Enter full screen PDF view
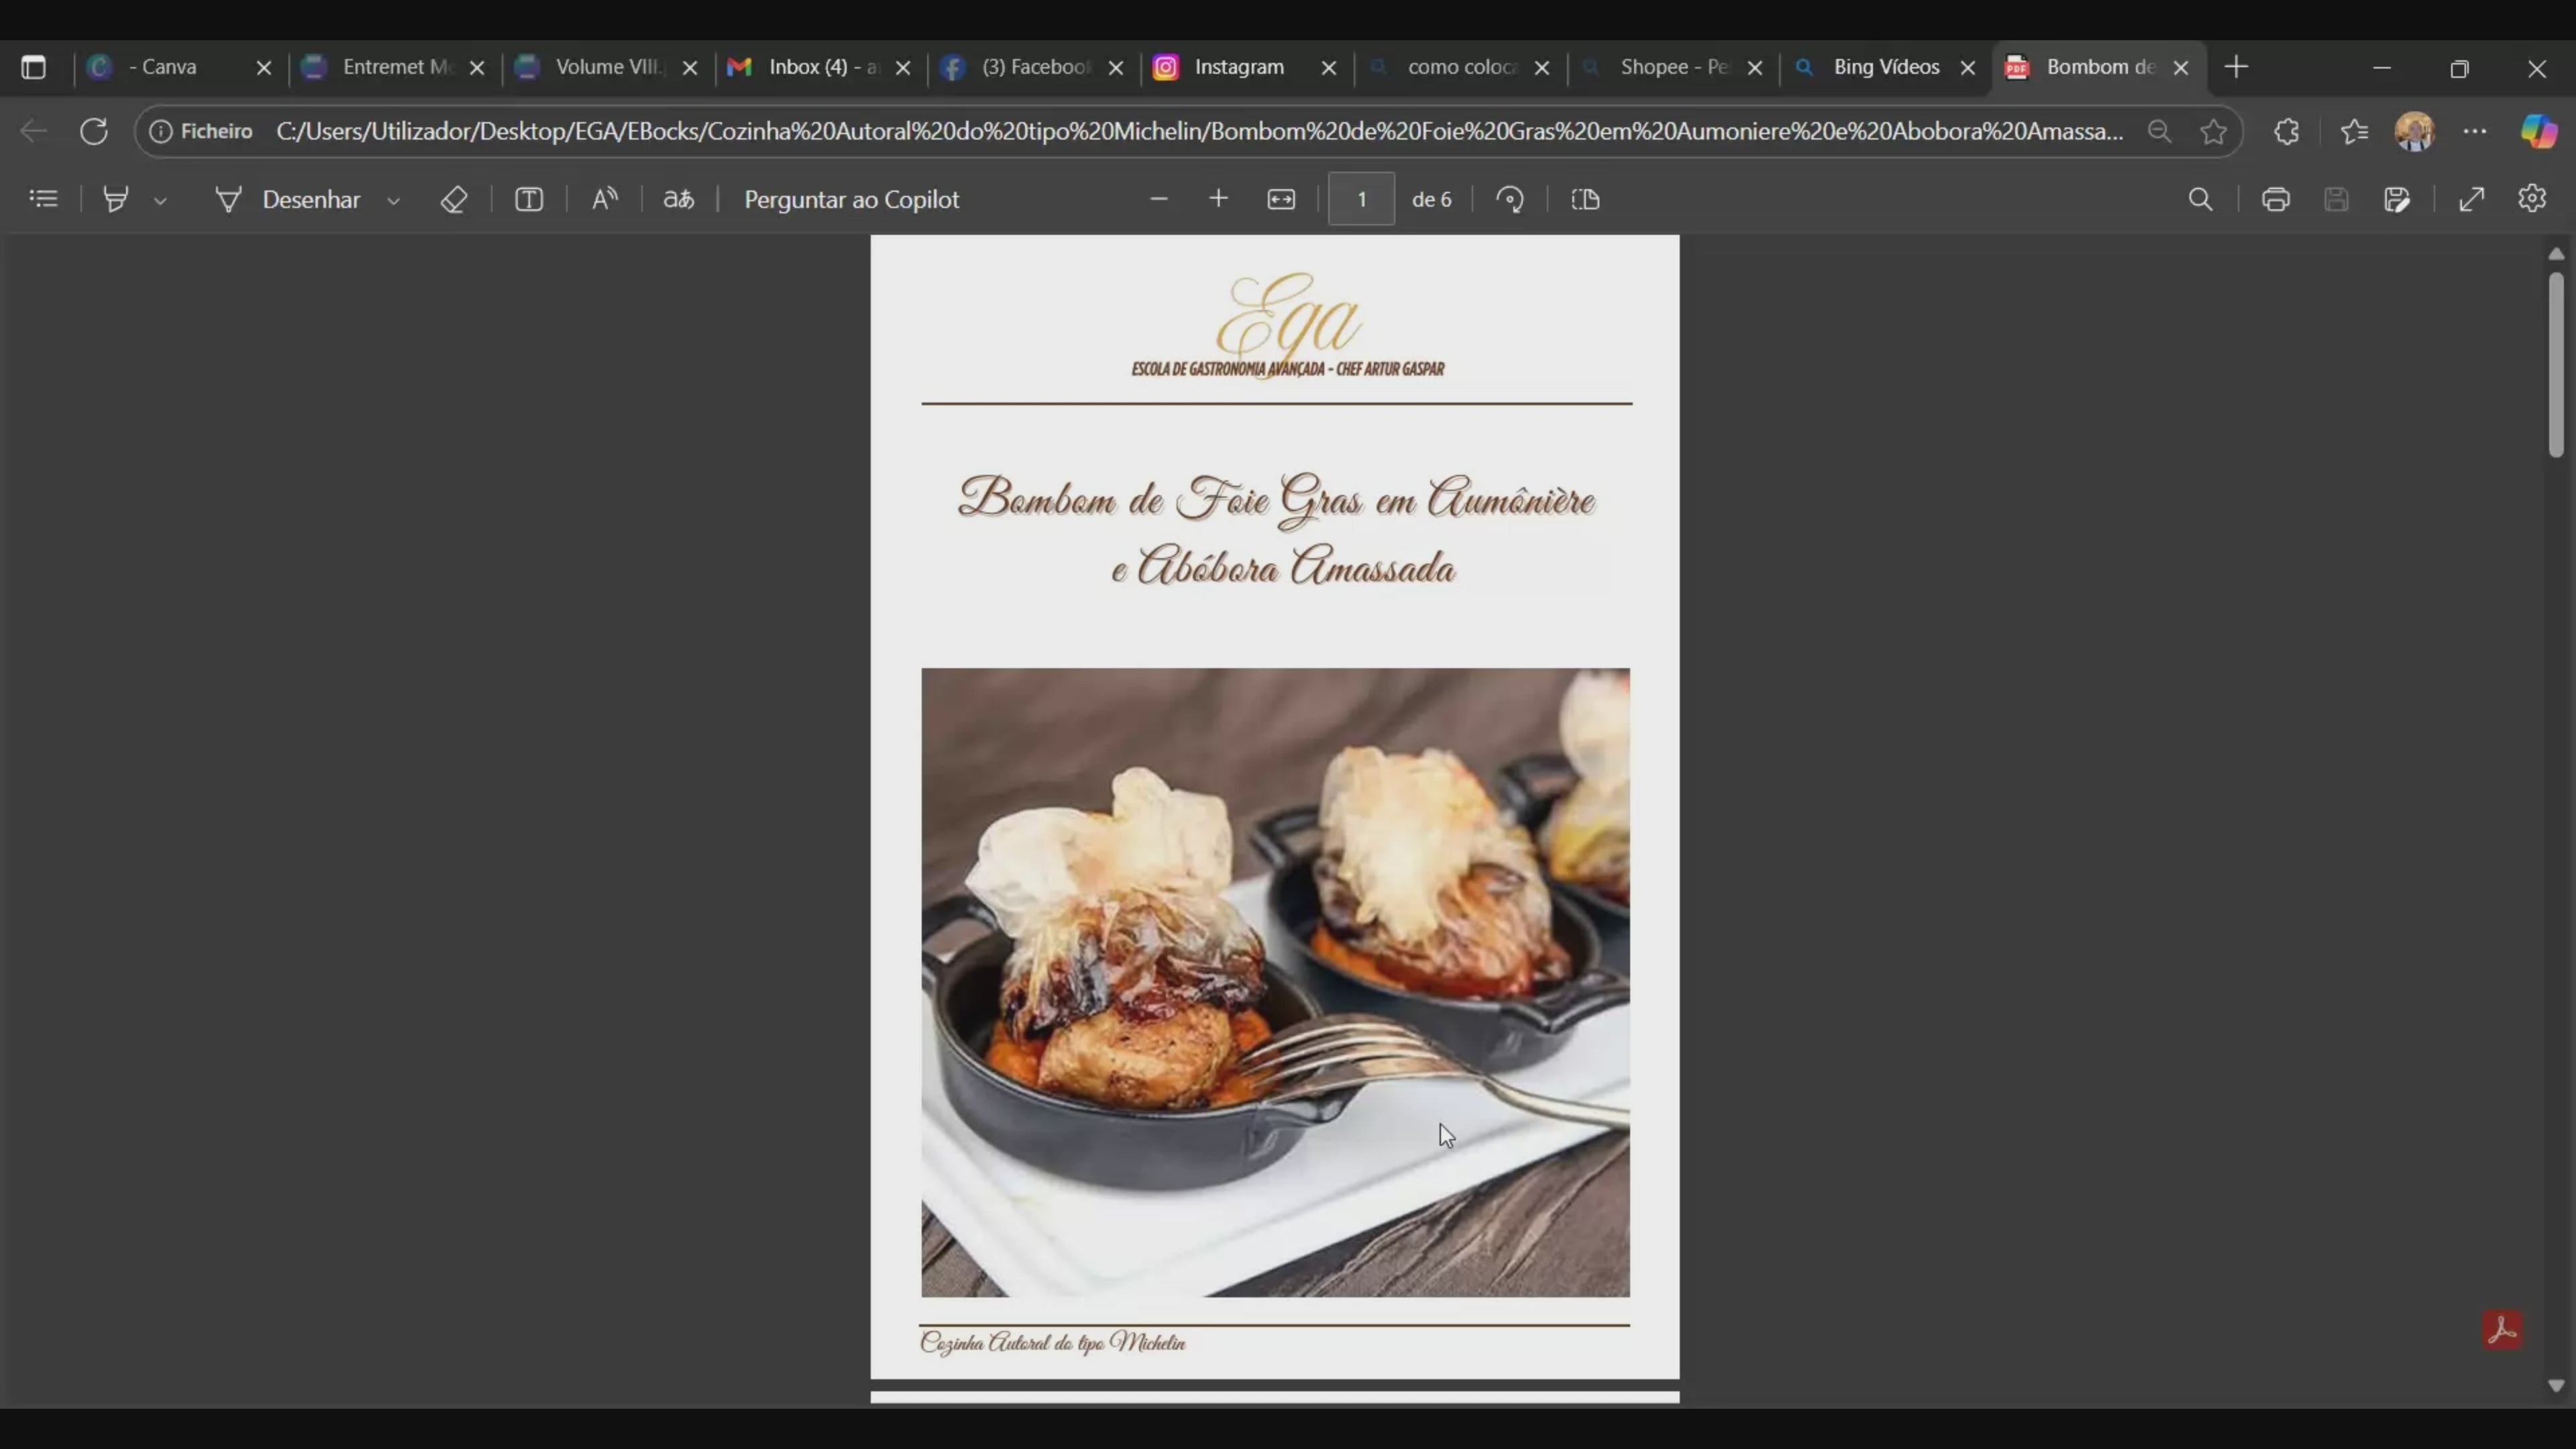This screenshot has width=2576, height=1449. point(2471,198)
